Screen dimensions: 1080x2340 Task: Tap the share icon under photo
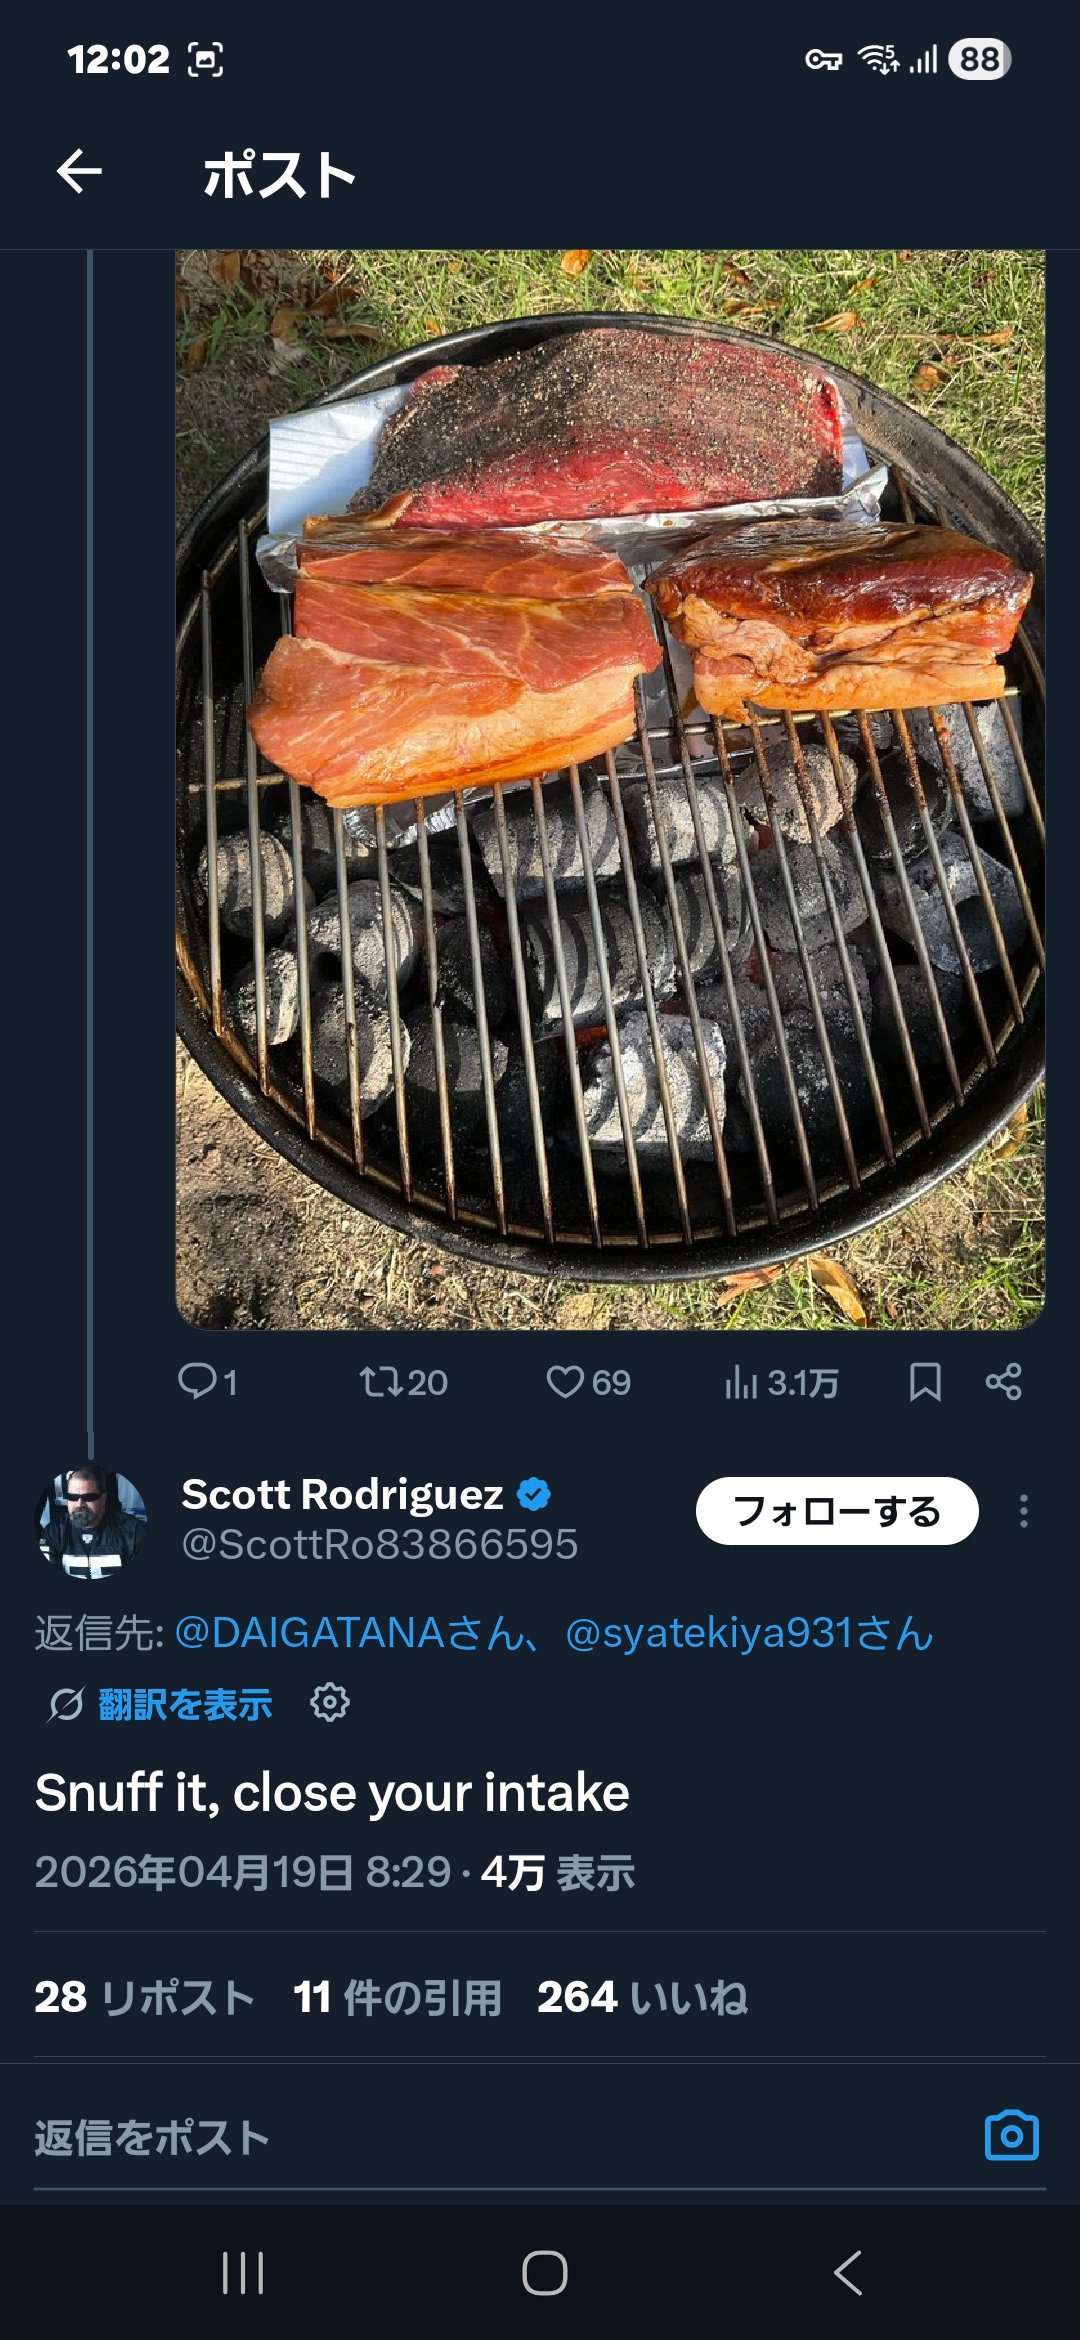(1003, 1382)
